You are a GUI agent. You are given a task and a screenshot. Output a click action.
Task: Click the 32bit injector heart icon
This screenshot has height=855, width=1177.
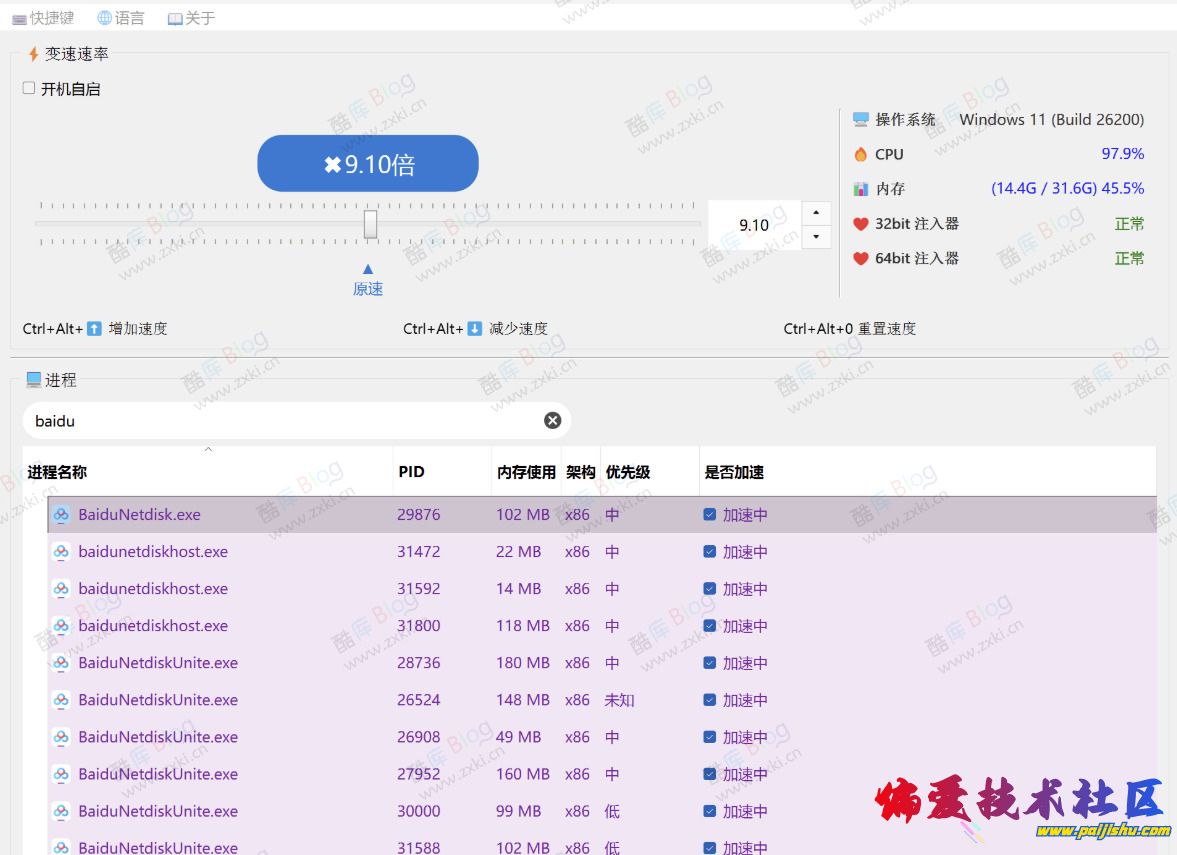[860, 224]
